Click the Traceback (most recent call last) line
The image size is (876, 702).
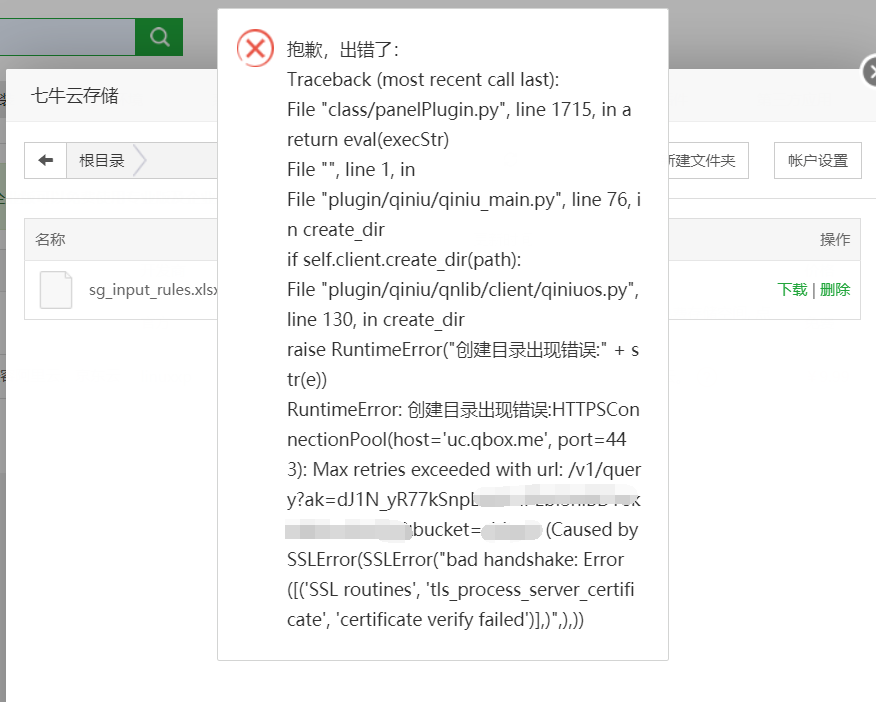point(423,80)
